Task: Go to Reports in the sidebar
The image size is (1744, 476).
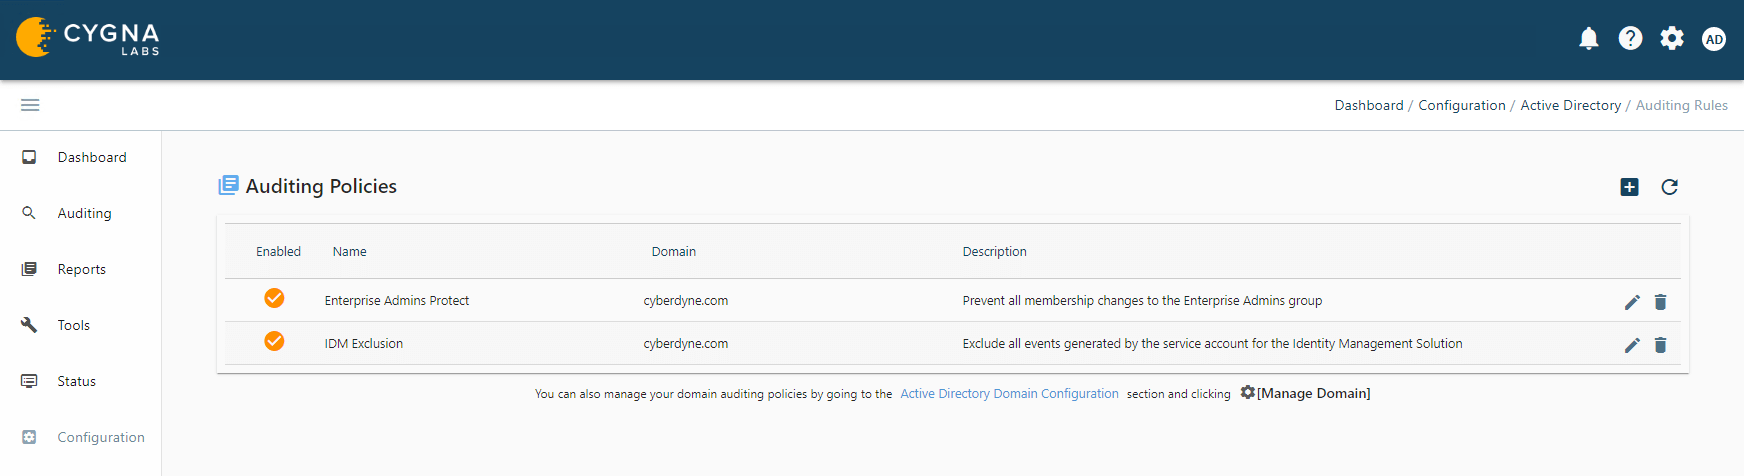Action: click(x=81, y=269)
